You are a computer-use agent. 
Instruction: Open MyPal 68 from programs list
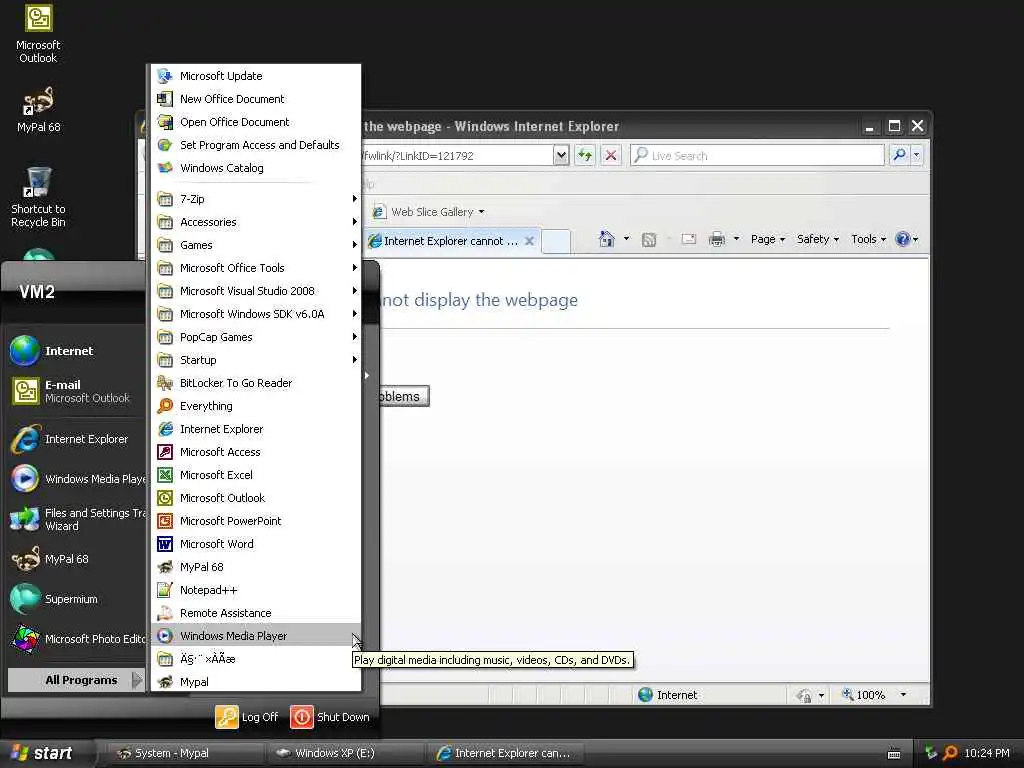(x=256, y=567)
